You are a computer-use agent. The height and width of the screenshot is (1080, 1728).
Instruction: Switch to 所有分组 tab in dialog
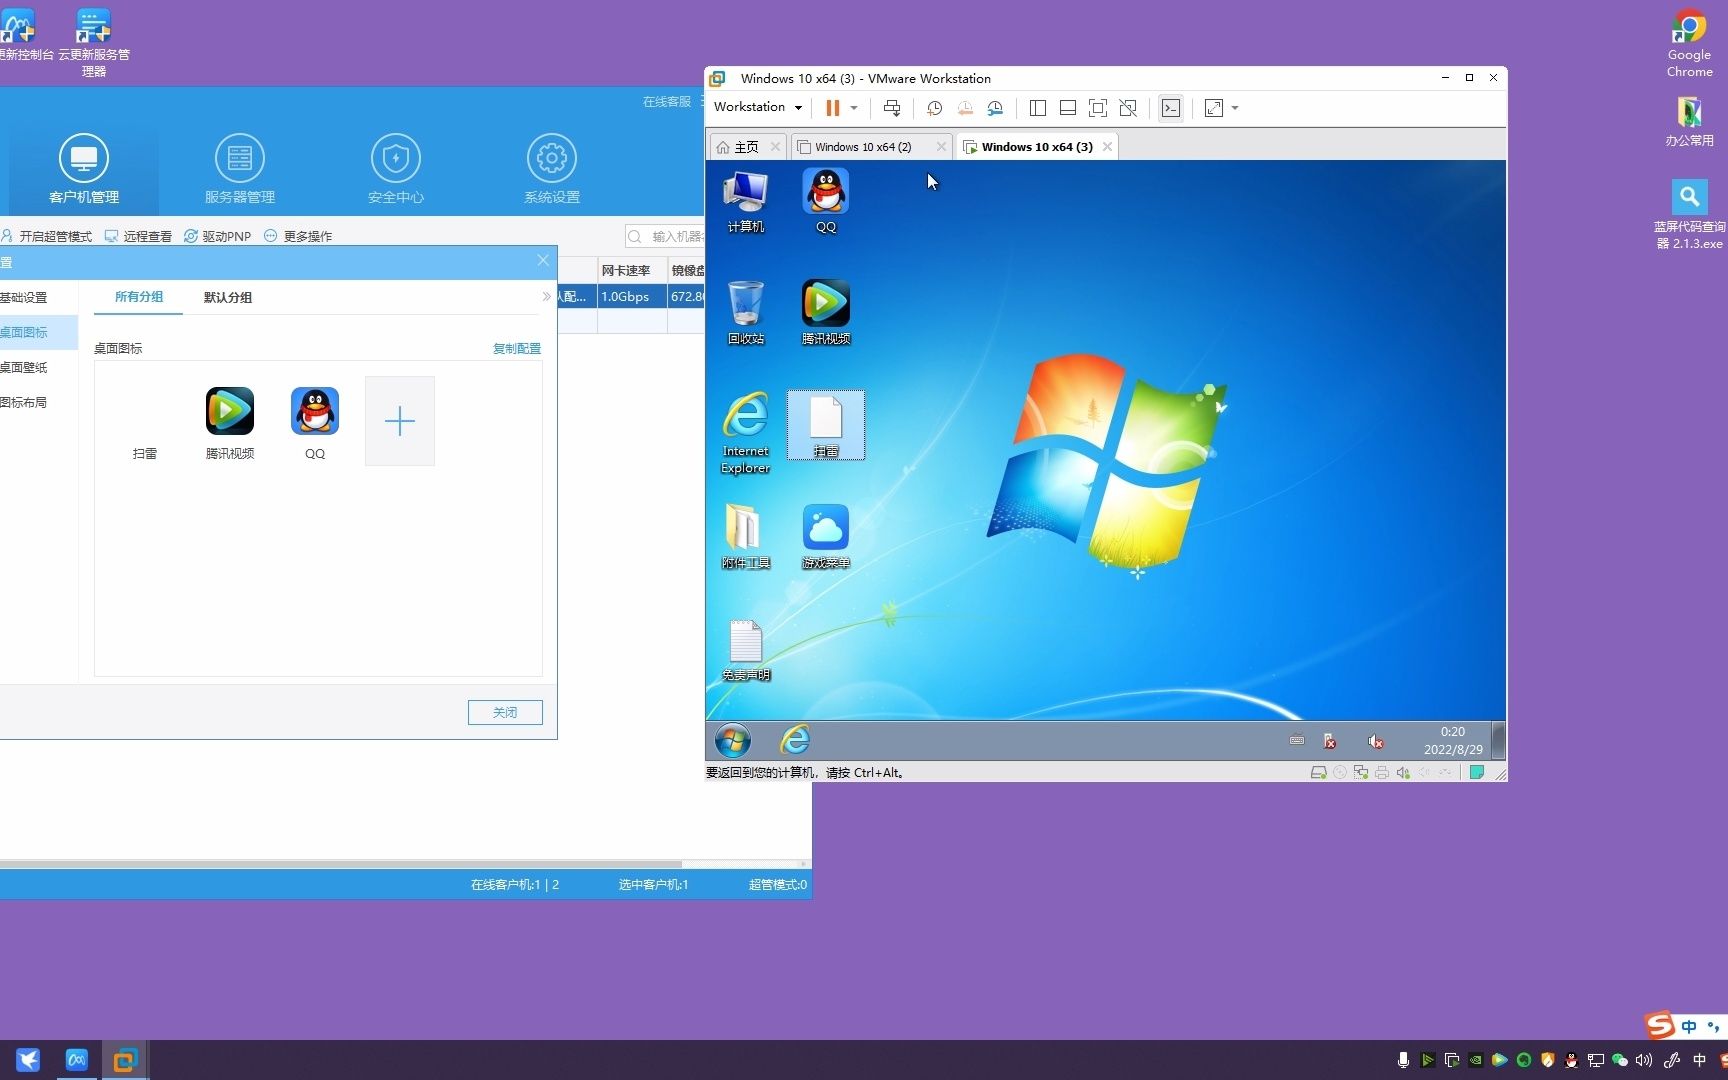(139, 297)
